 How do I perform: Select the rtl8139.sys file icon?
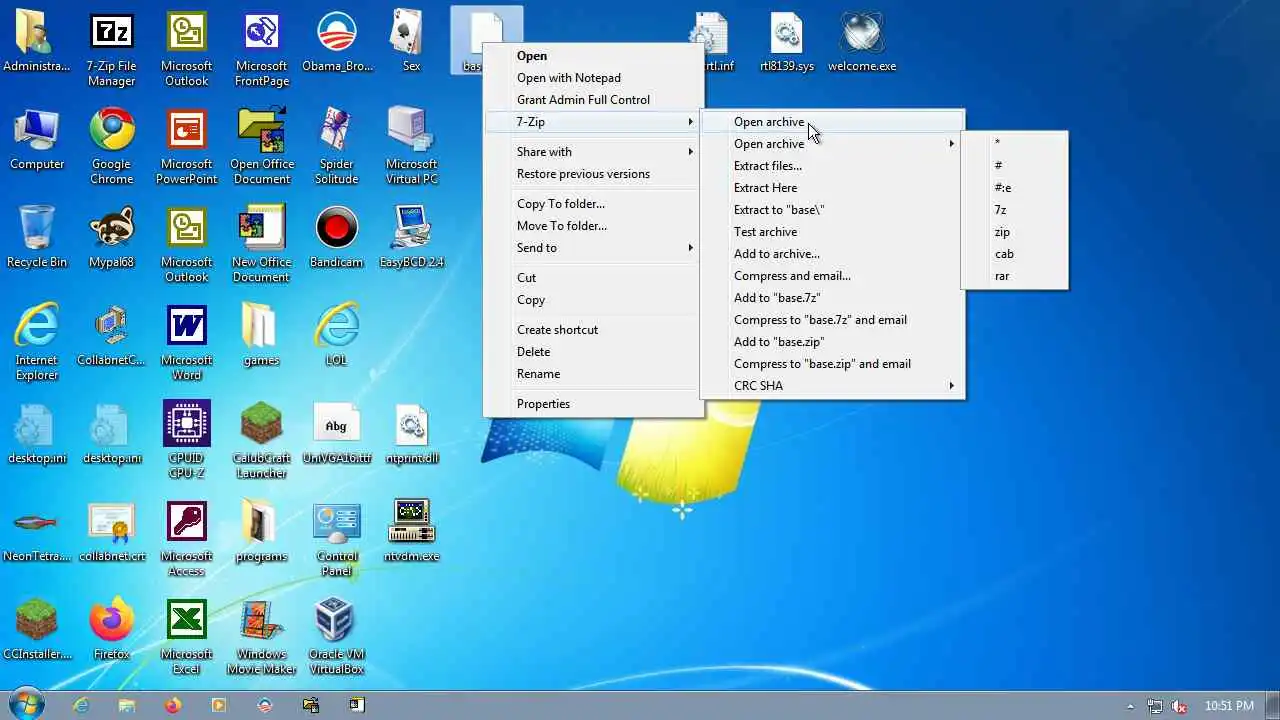(787, 42)
